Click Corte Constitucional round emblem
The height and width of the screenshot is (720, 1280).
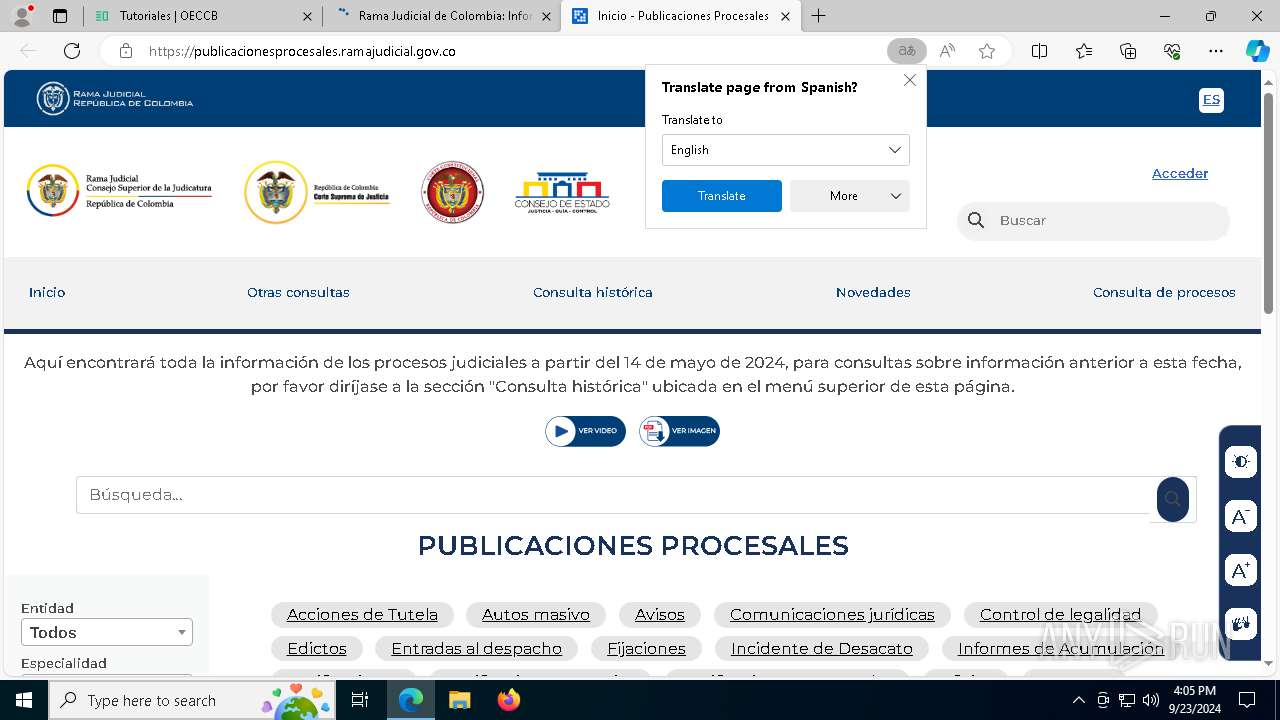(x=453, y=192)
